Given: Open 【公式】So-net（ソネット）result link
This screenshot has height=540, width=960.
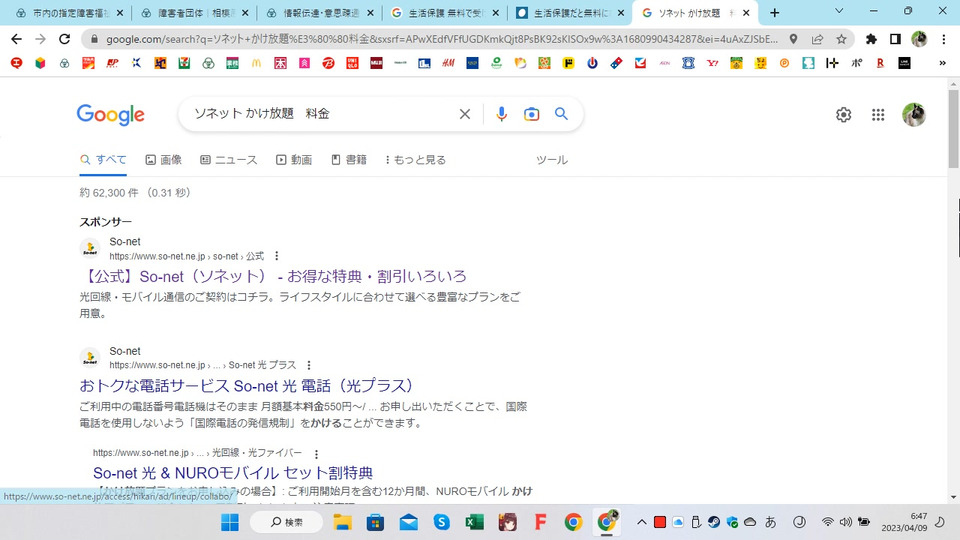Looking at the screenshot, I should tap(273, 276).
